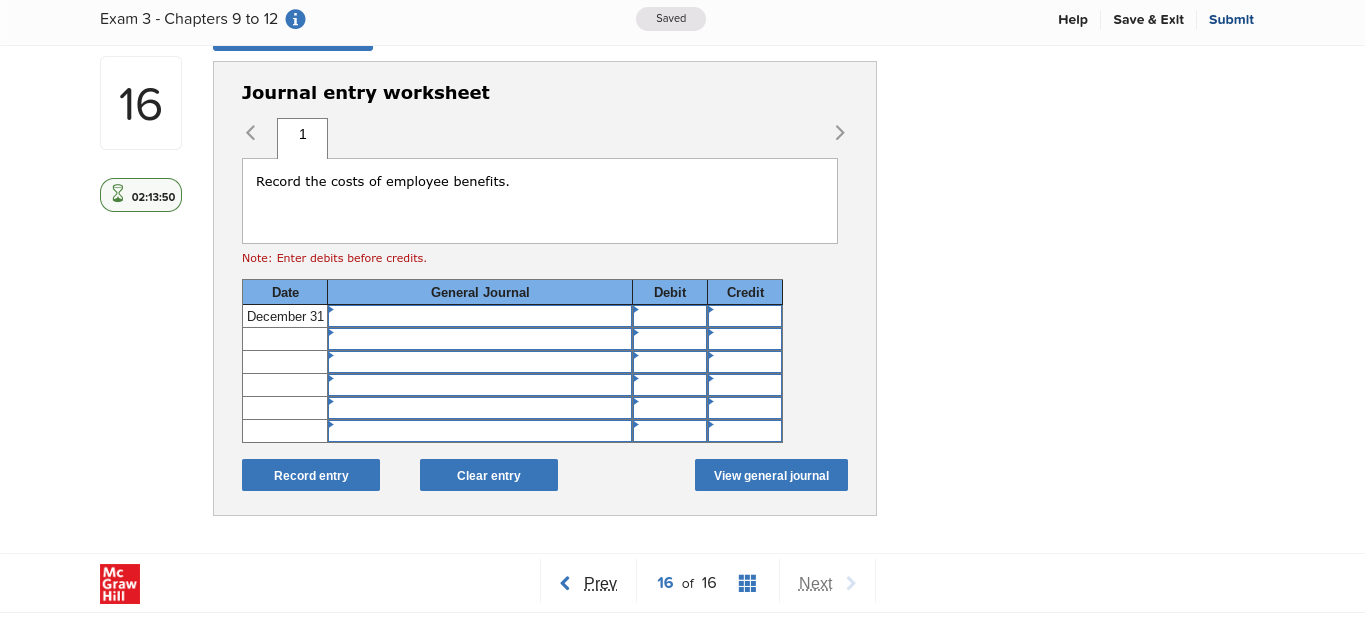This screenshot has width=1365, height=617.
Task: Open the account dropdown in the second journal row
Action: pos(479,339)
